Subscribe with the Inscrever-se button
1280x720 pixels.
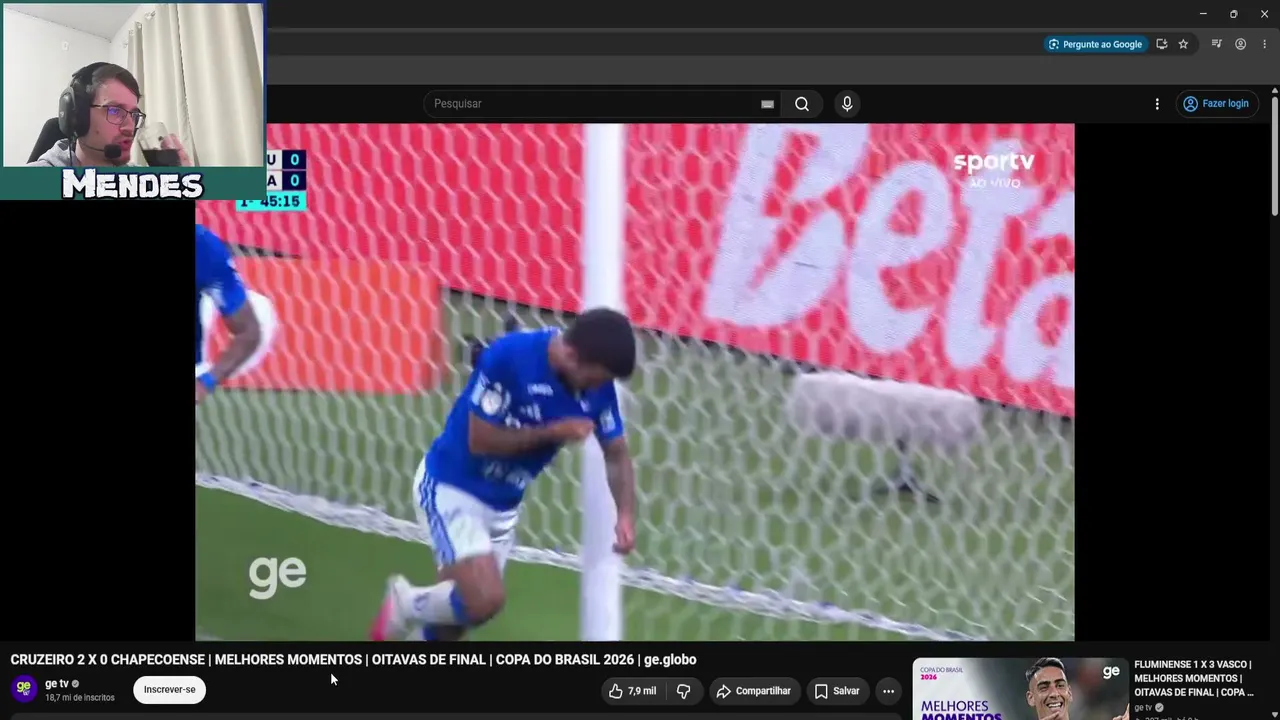169,690
